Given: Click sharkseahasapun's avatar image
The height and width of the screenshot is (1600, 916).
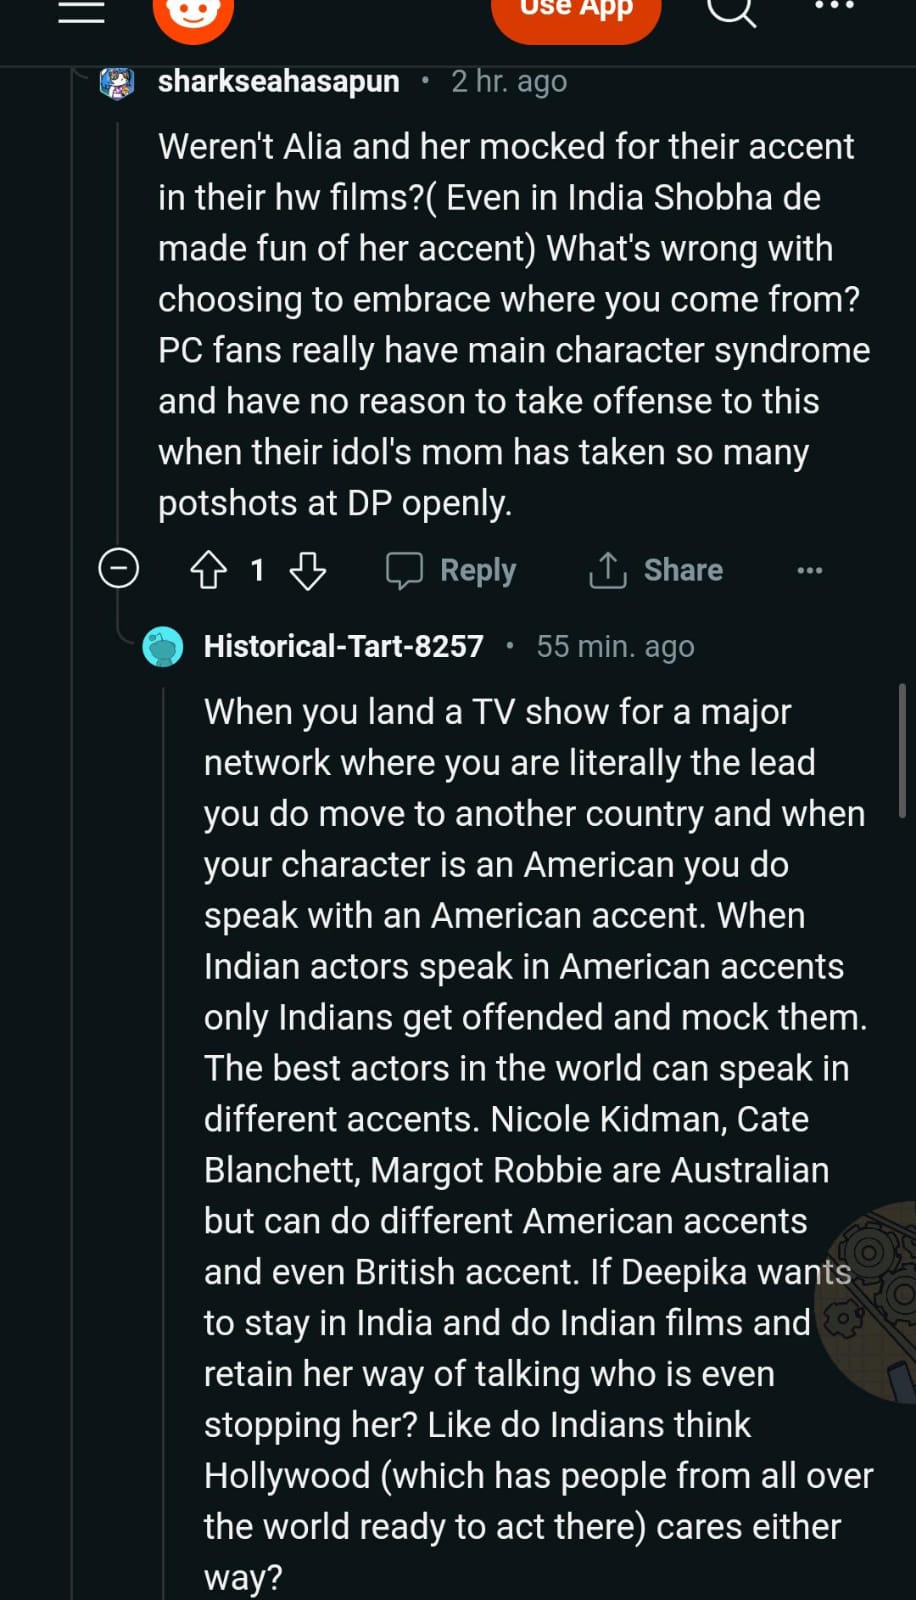Looking at the screenshot, I should click(117, 82).
